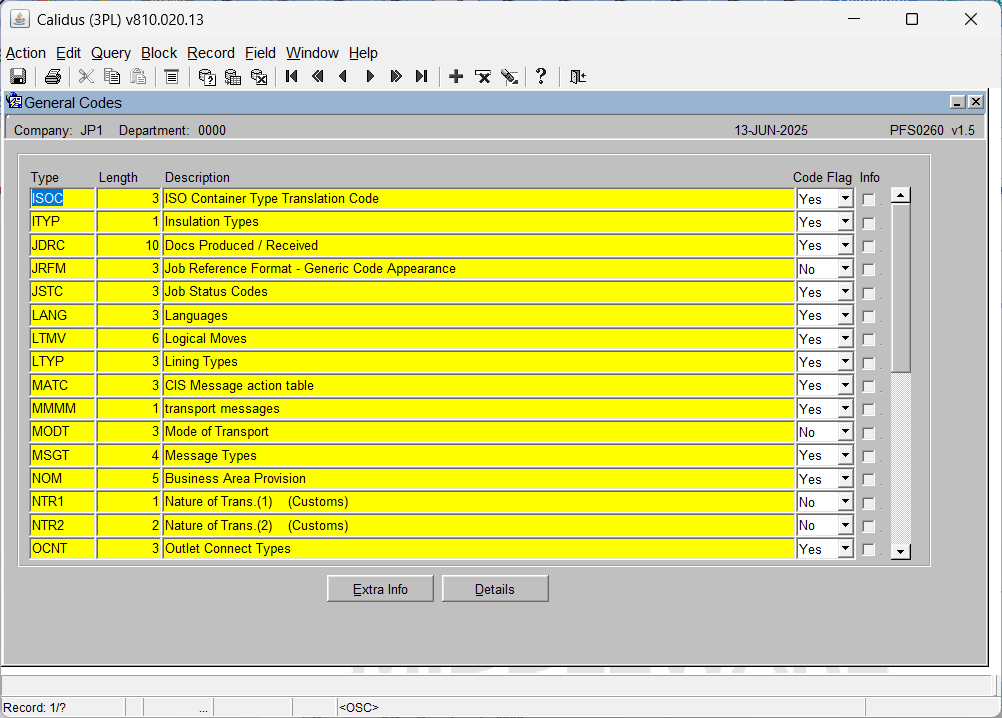Open Code Flag dropdown for LTMV

(845, 339)
